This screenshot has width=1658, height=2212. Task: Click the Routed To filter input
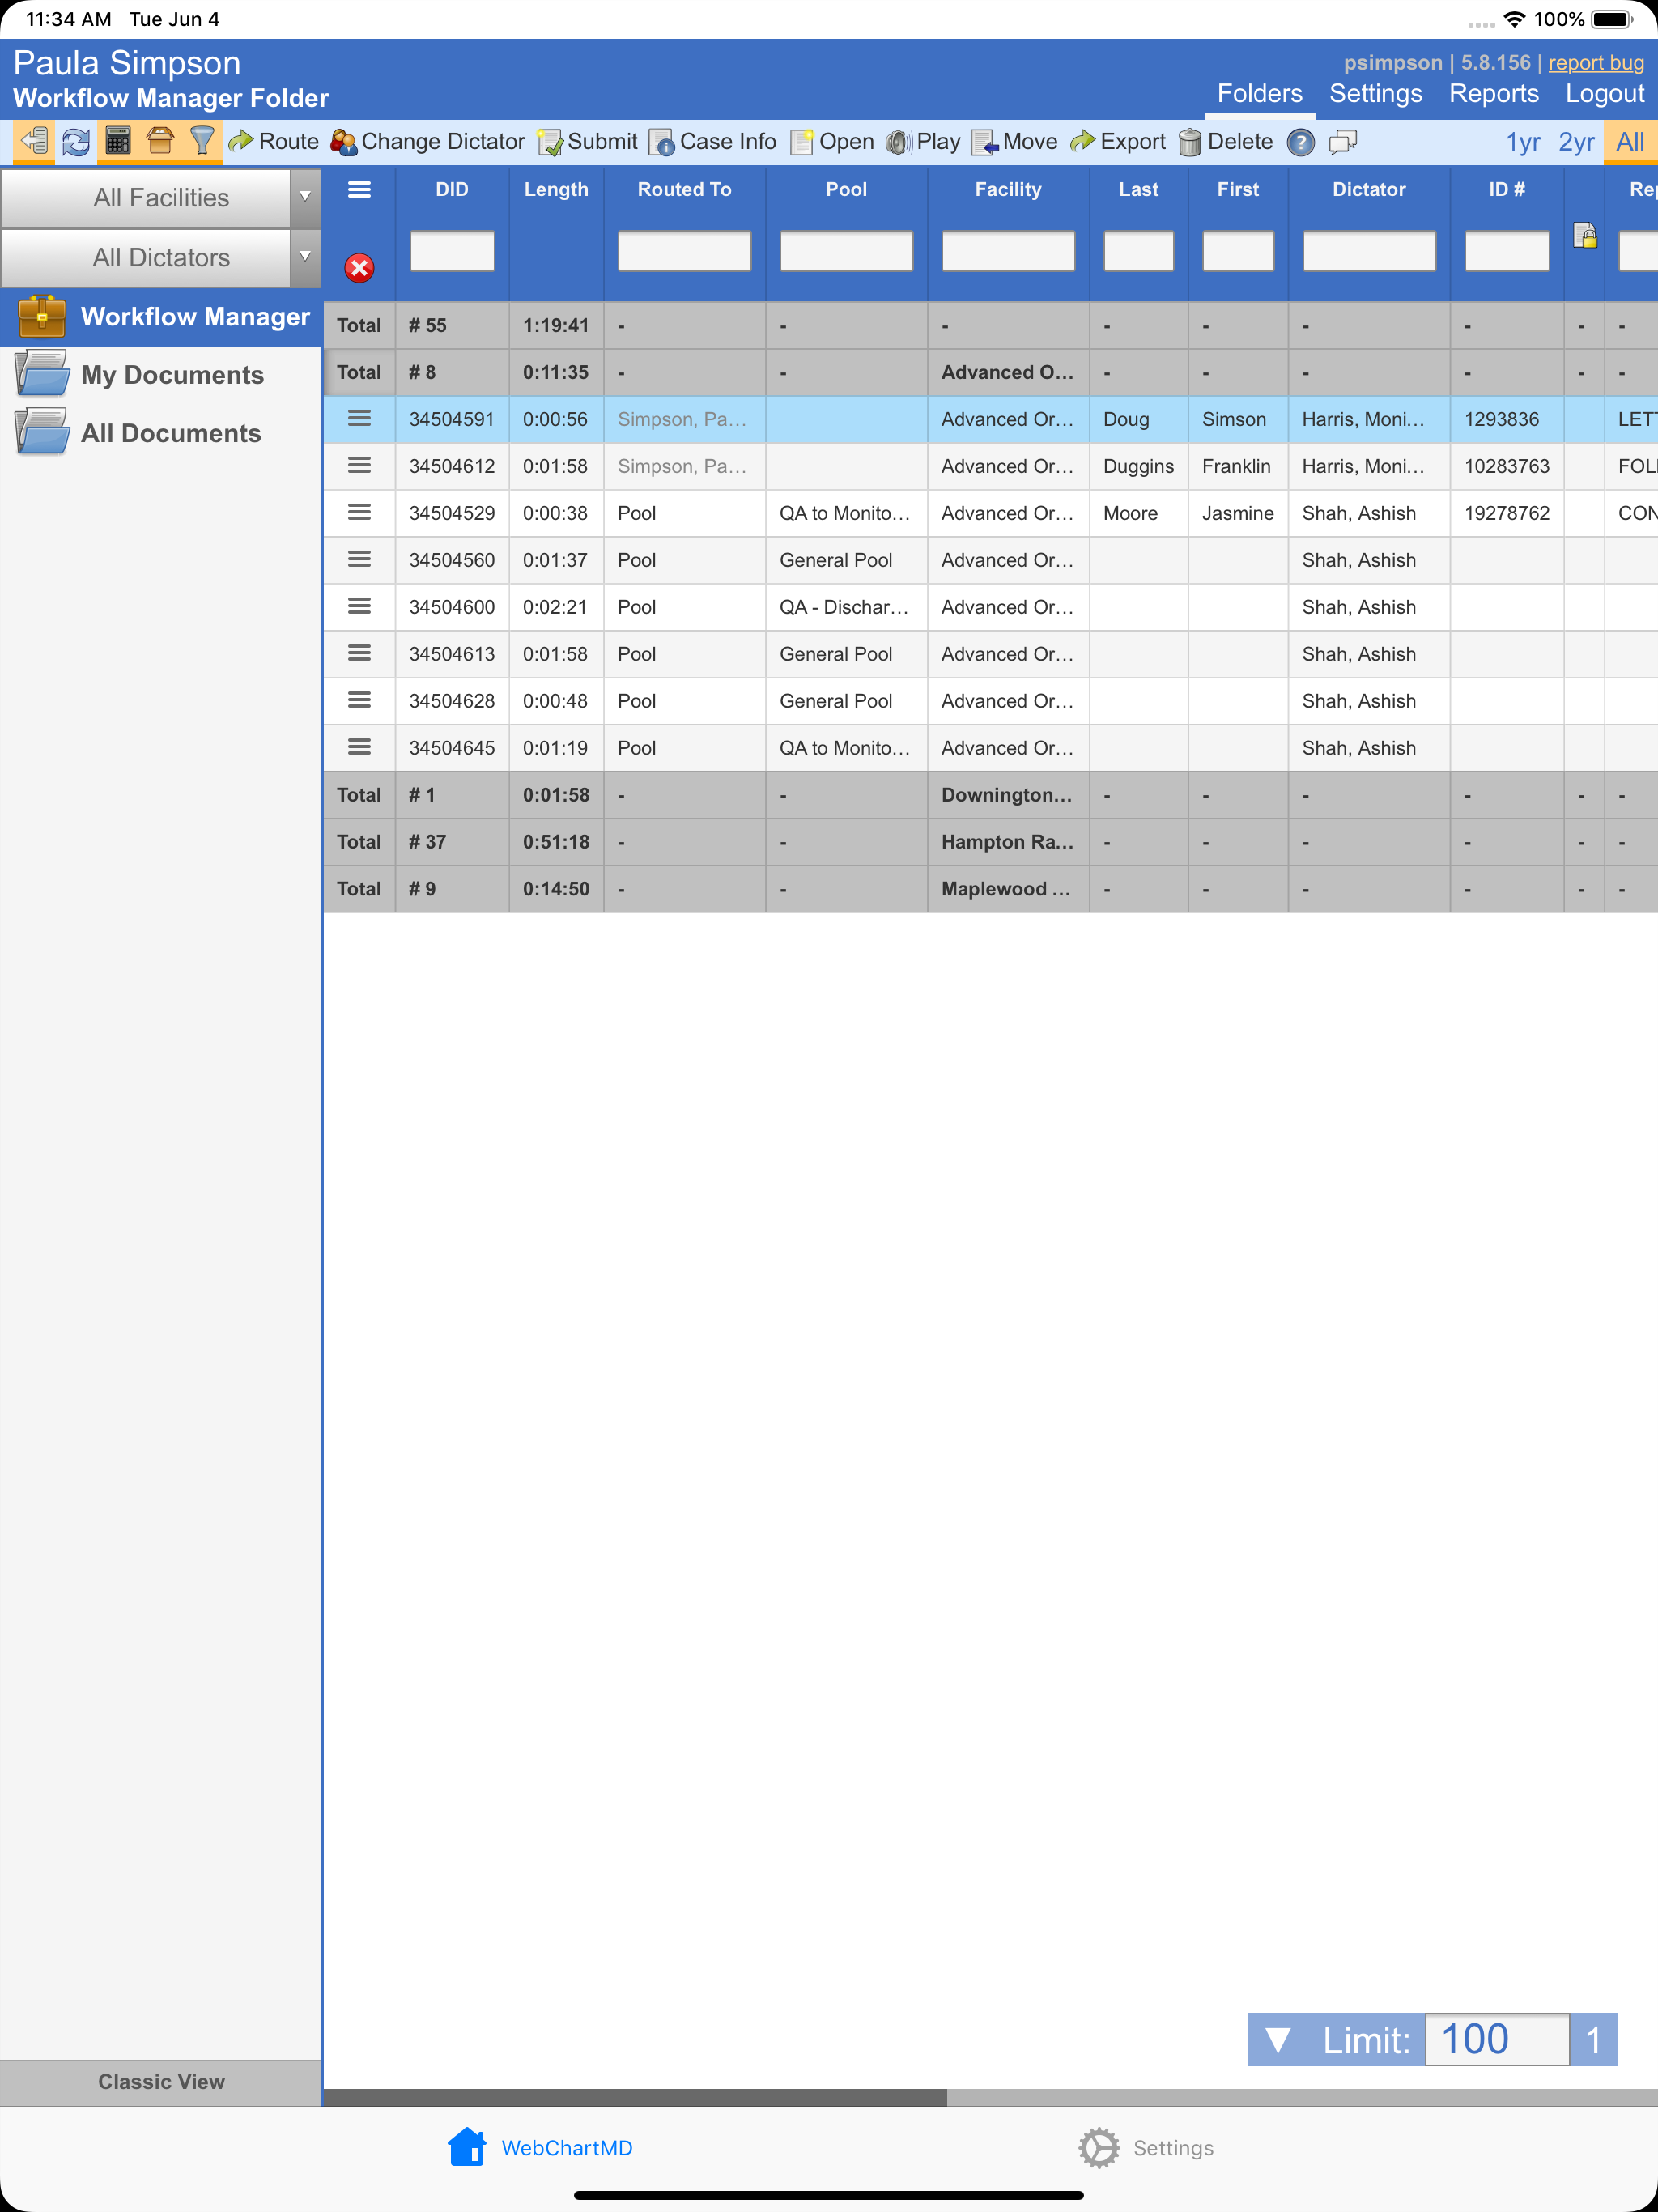[x=684, y=251]
